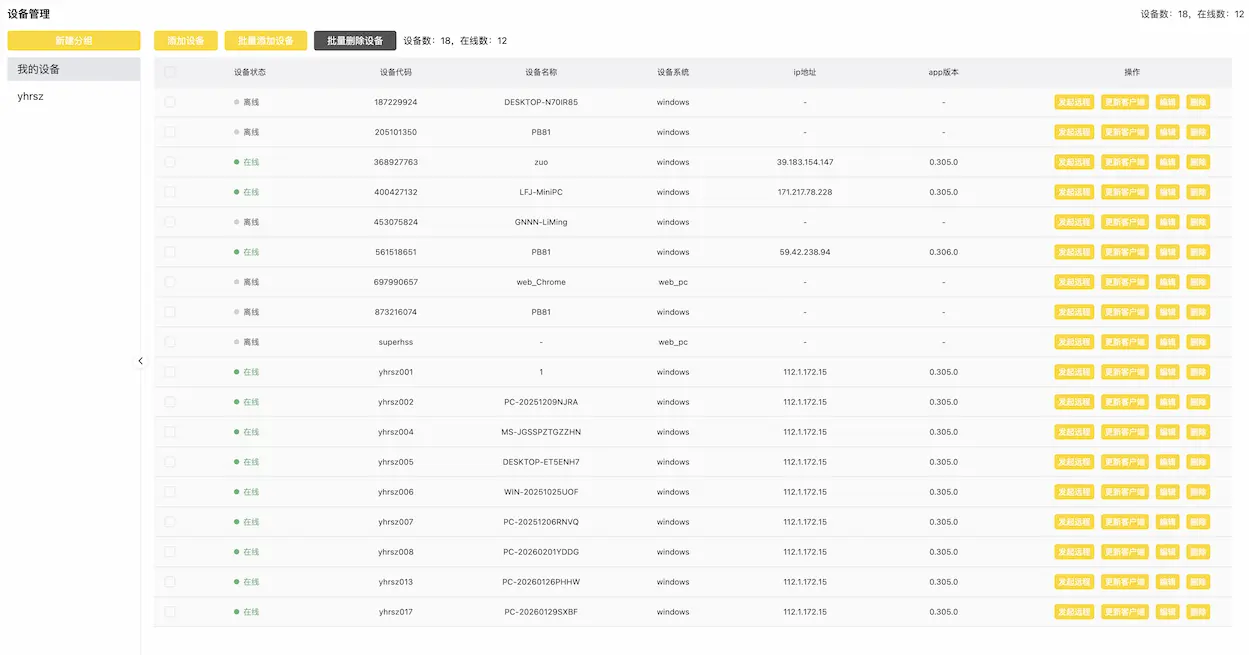Launch 发起远程 for yhrsz017
The image size is (1249, 655).
pos(1074,612)
